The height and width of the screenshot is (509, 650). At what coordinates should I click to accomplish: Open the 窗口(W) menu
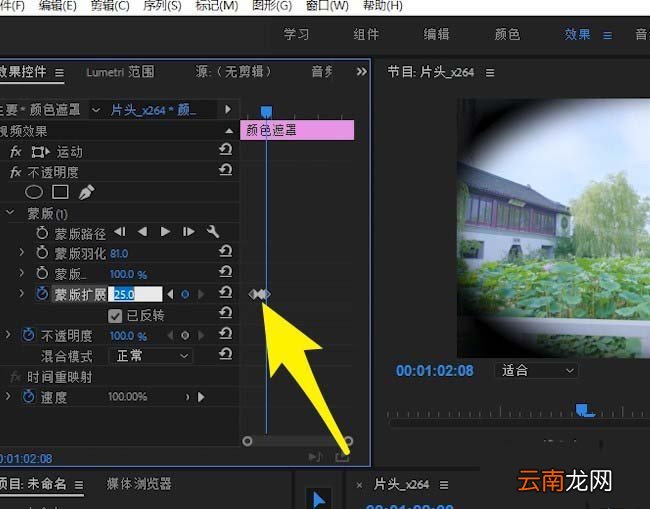[x=327, y=6]
